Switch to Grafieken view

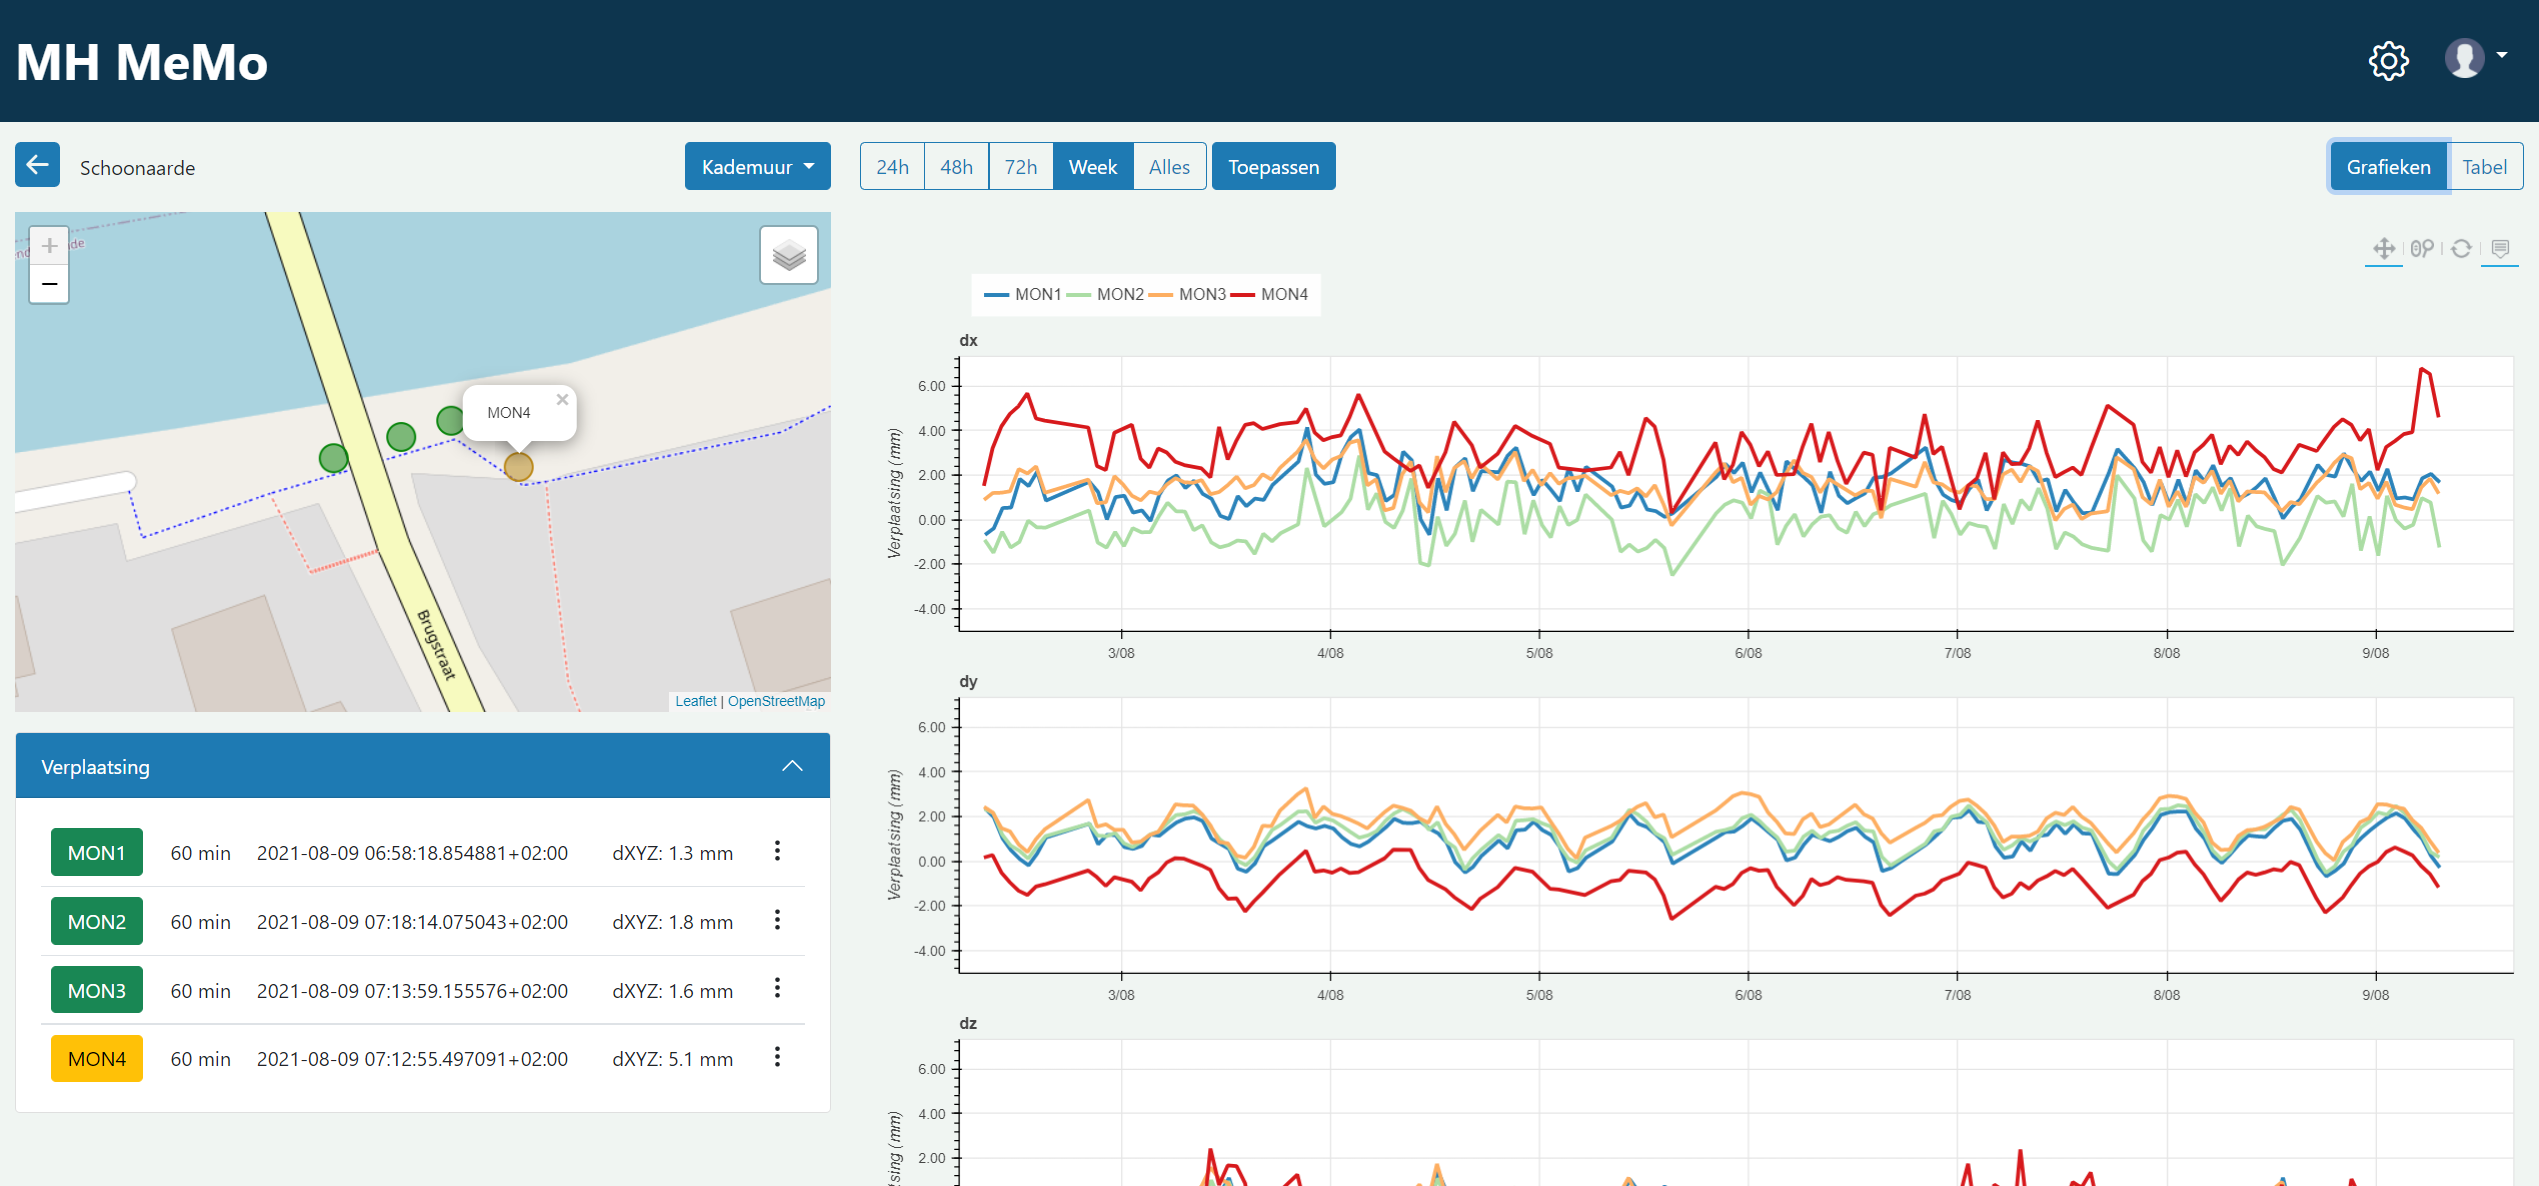pos(2388,166)
